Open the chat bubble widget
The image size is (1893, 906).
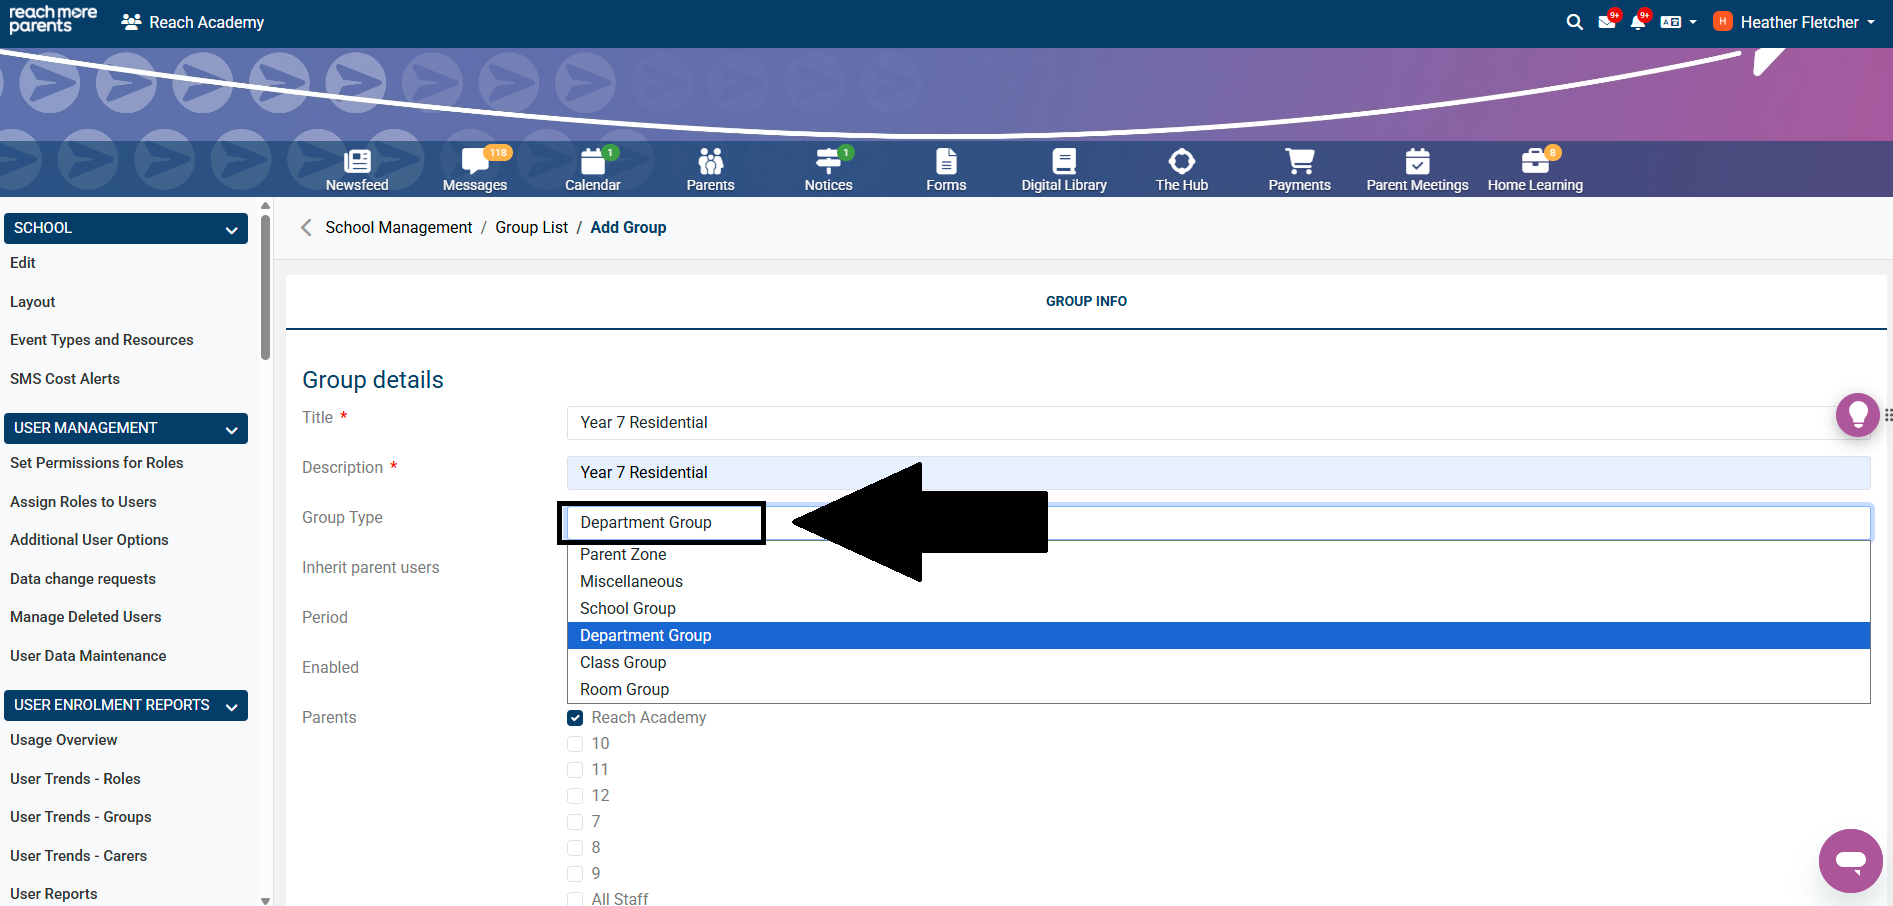click(1850, 860)
